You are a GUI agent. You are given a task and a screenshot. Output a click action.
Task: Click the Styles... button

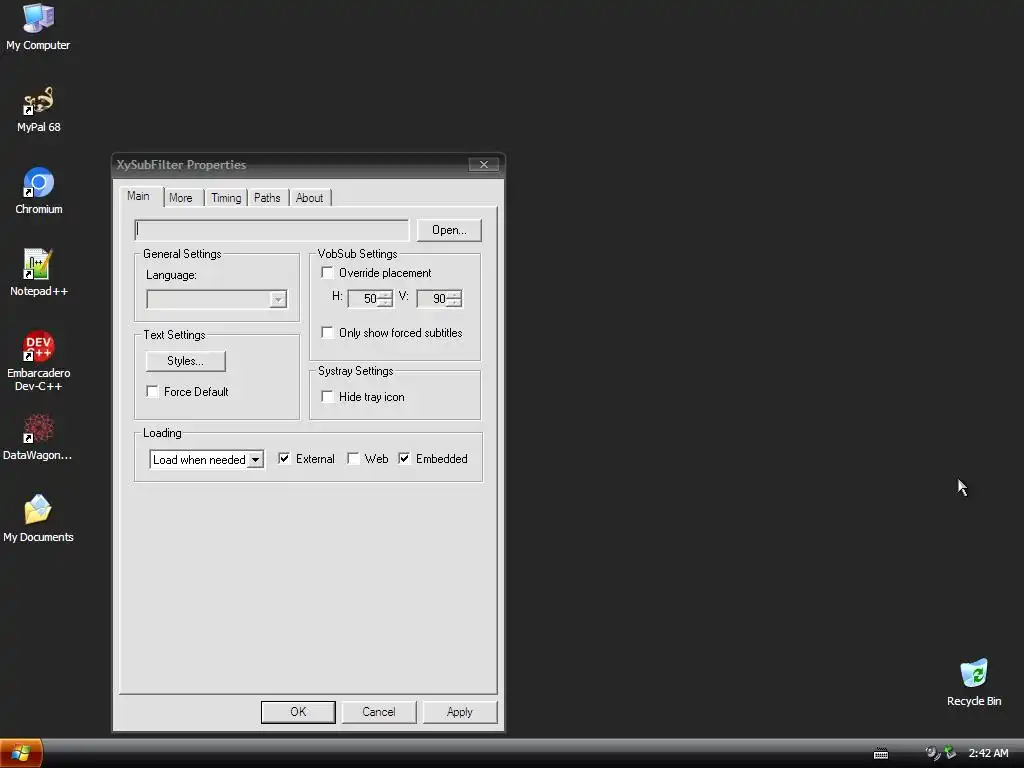point(185,360)
